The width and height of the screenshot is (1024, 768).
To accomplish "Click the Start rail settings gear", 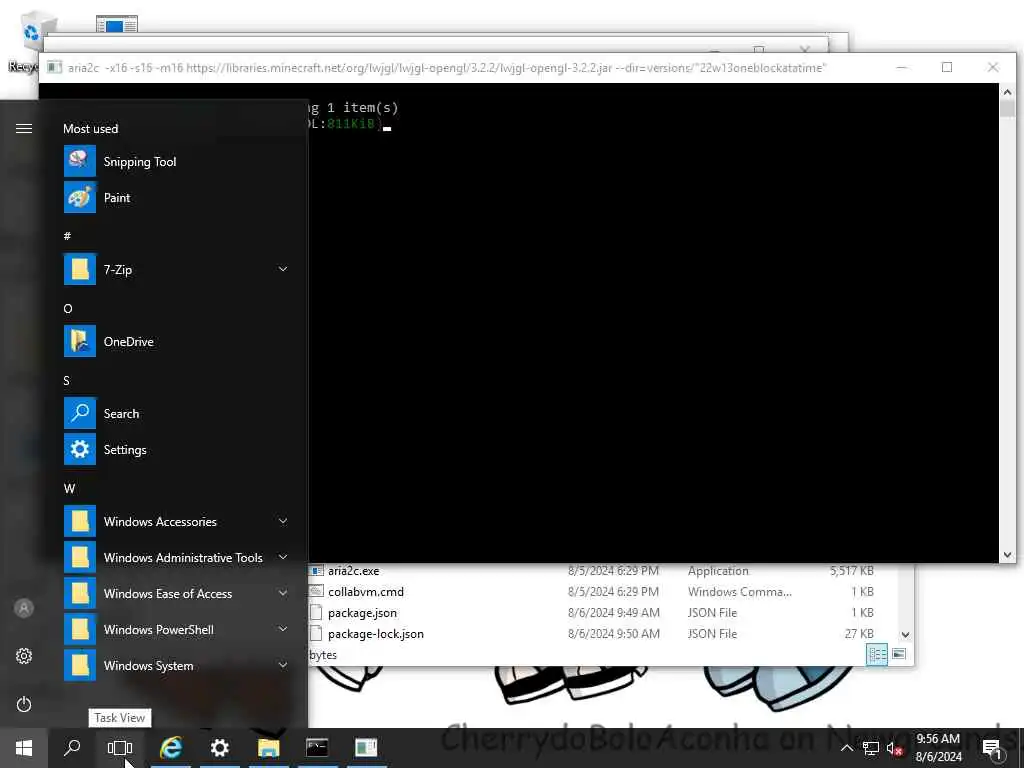I will click(24, 656).
